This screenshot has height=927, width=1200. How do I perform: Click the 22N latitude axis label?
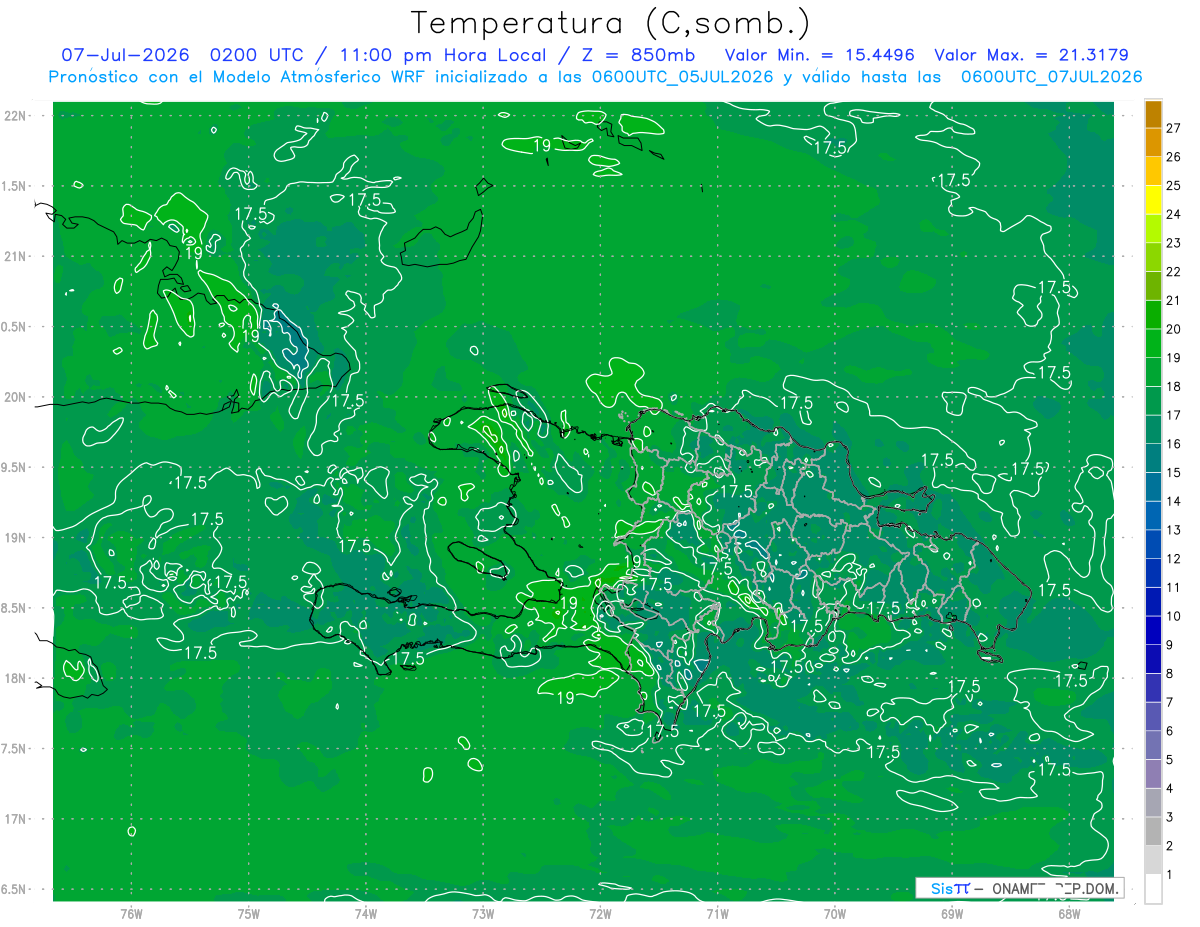[x=15, y=116]
